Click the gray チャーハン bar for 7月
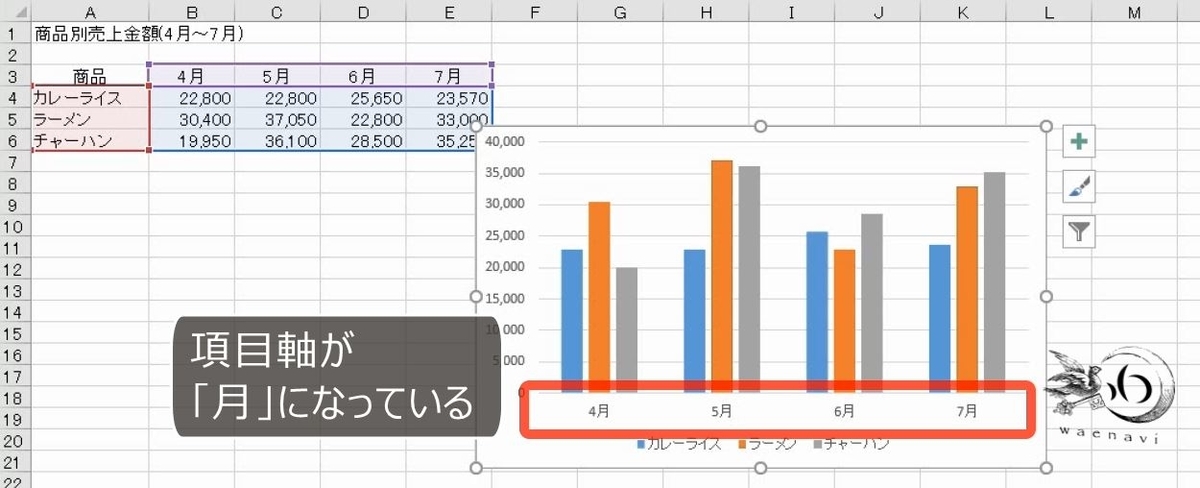1200x488 pixels. coord(994,282)
